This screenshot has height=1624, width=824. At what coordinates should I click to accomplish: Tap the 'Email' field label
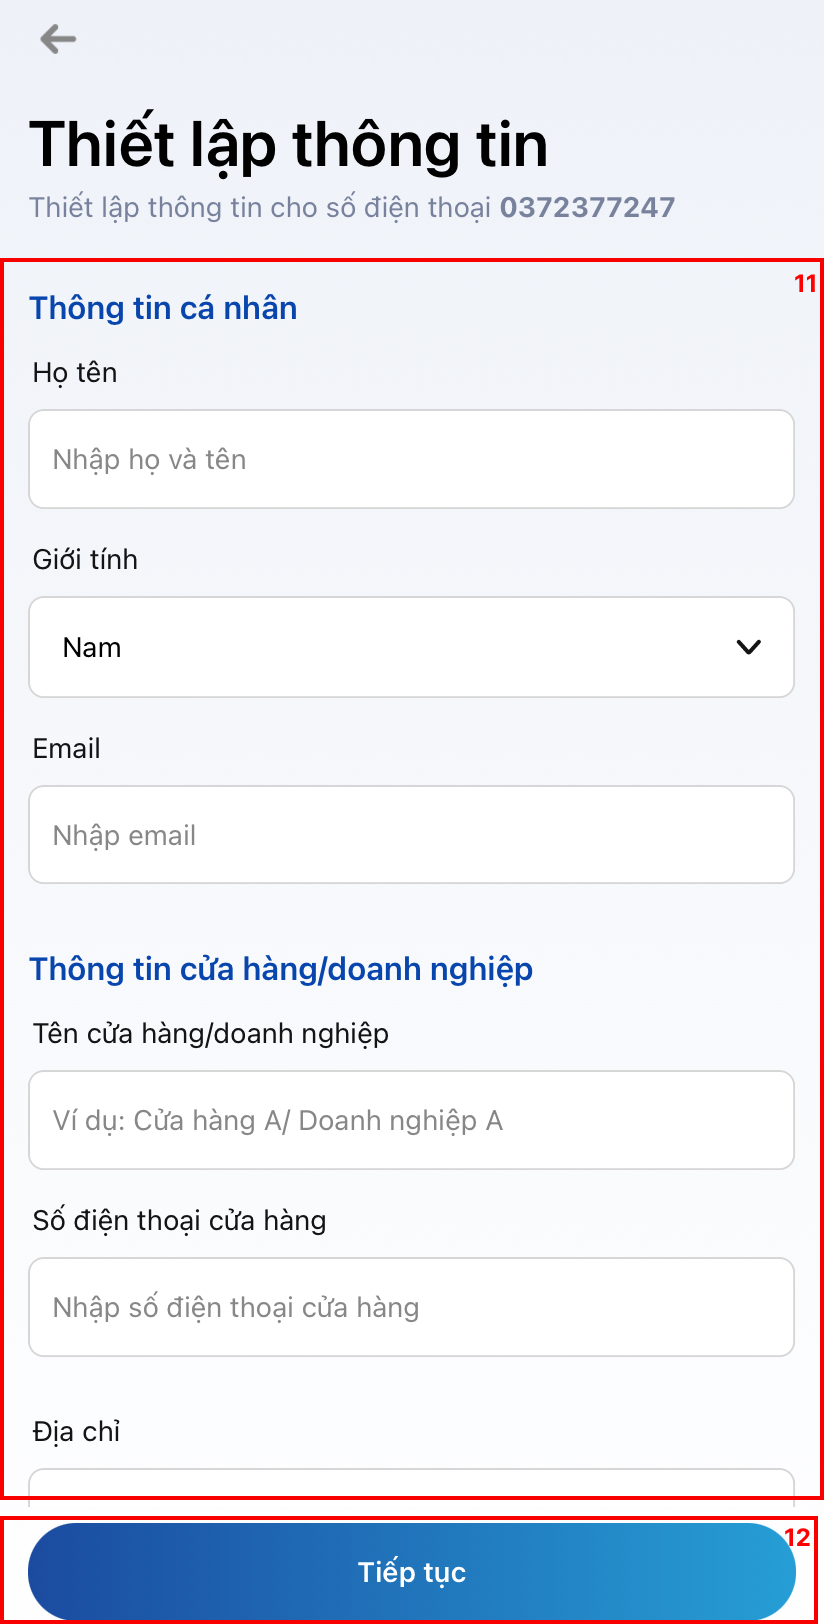(x=67, y=749)
